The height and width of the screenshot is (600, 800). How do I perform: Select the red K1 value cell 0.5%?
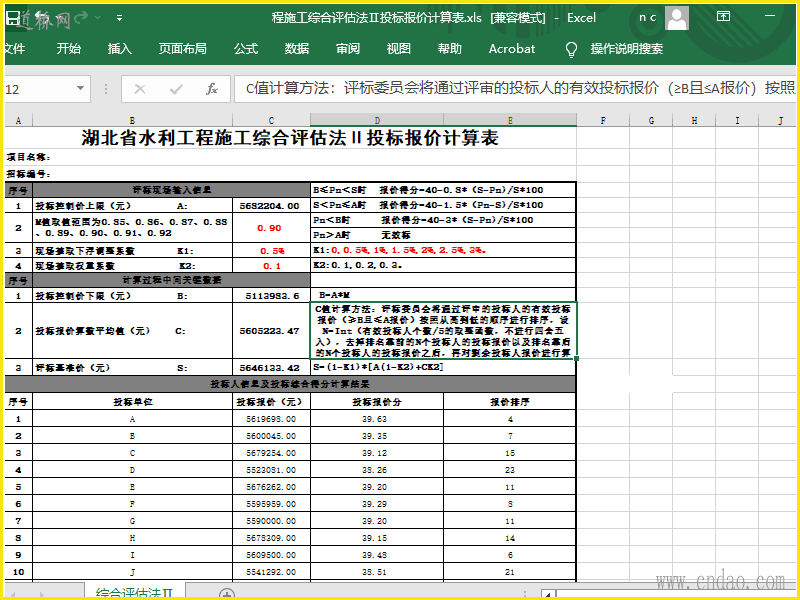click(x=271, y=251)
